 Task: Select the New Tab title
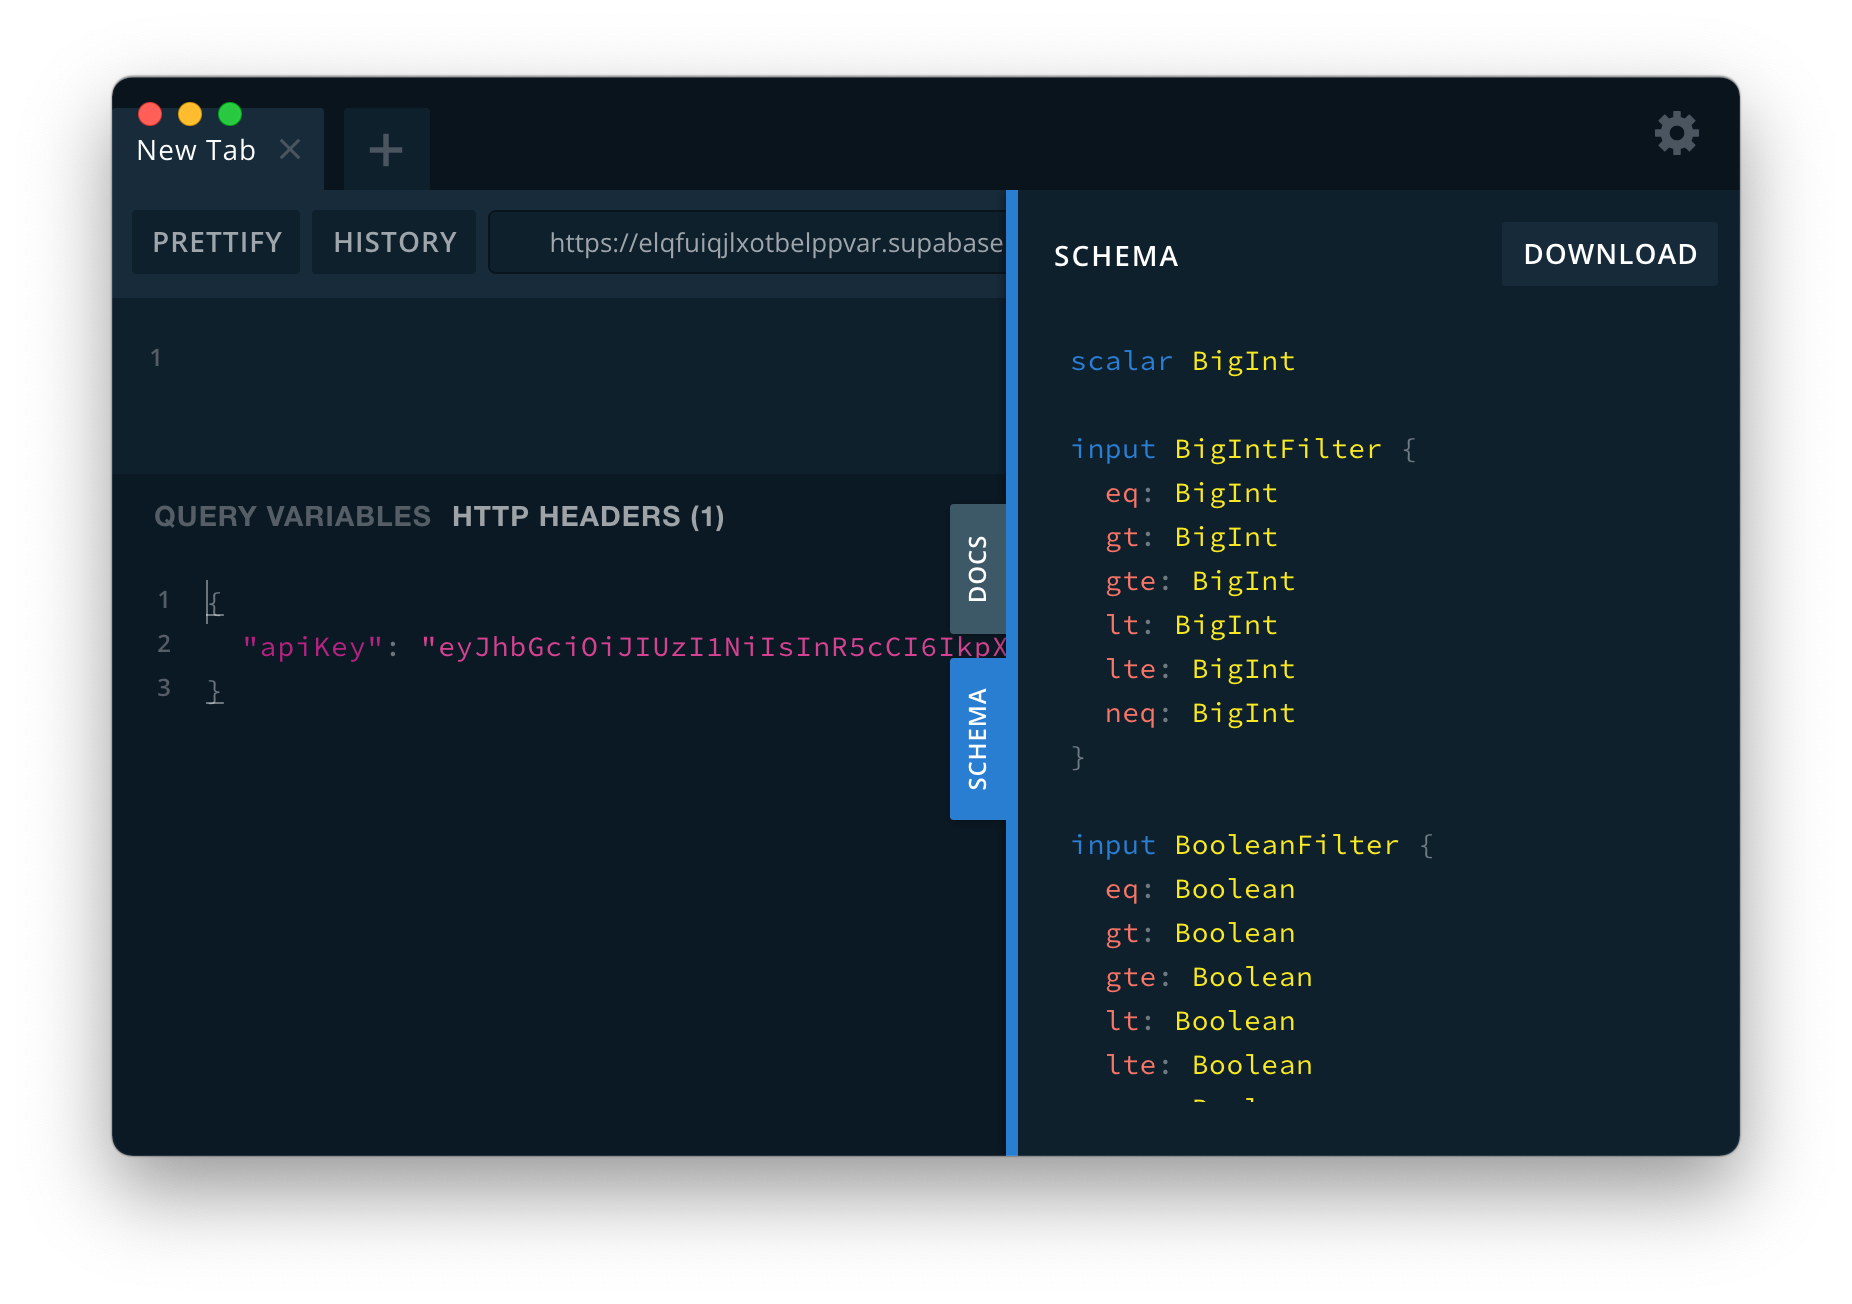coord(195,148)
